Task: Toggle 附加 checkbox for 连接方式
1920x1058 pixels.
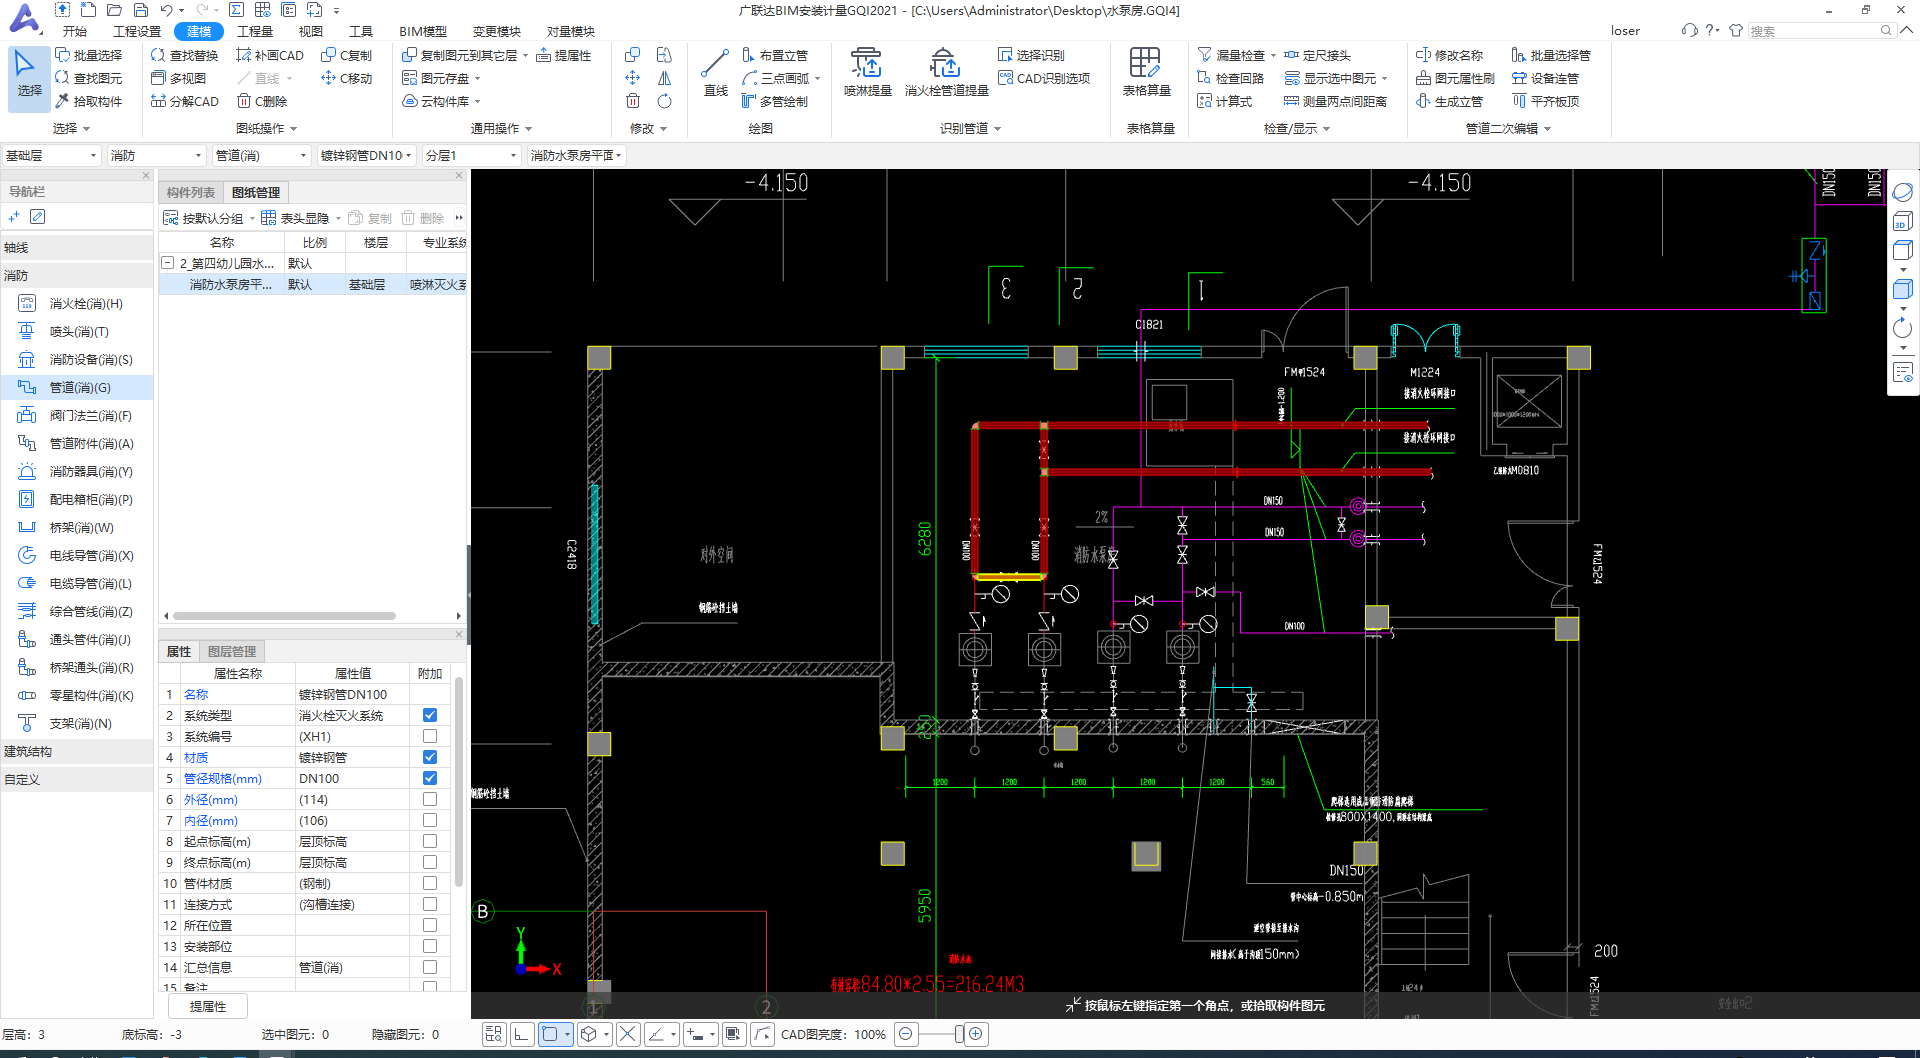Action: coord(430,904)
